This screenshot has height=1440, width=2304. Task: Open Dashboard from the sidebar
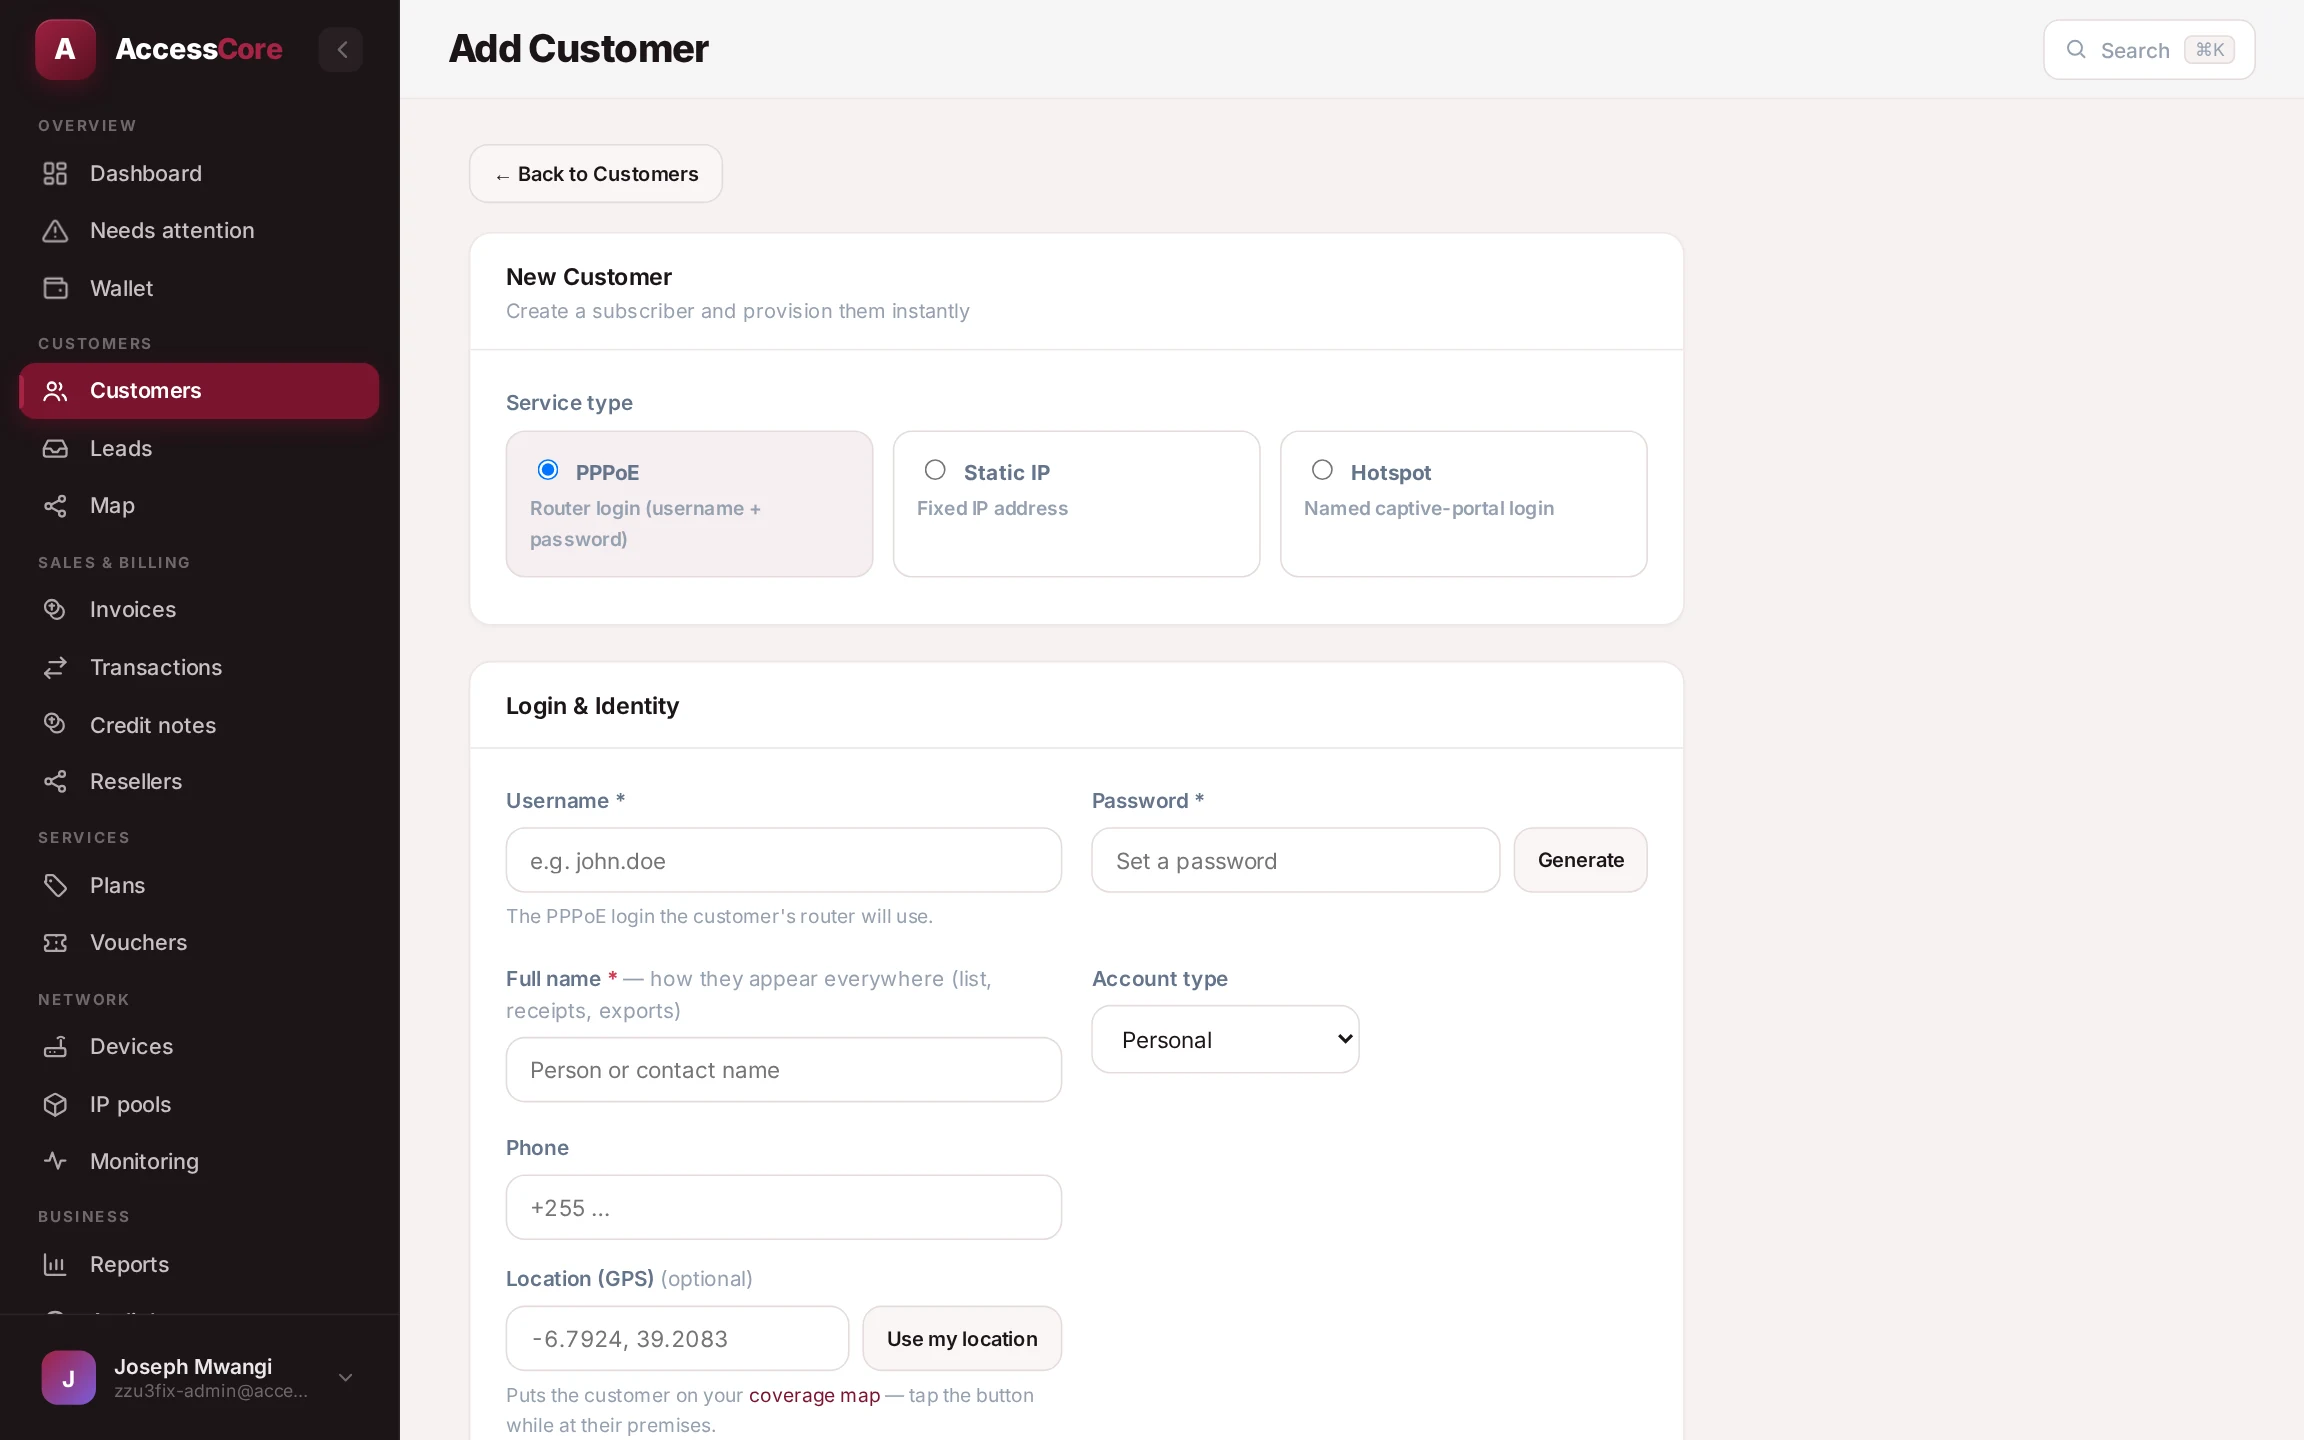[199, 173]
